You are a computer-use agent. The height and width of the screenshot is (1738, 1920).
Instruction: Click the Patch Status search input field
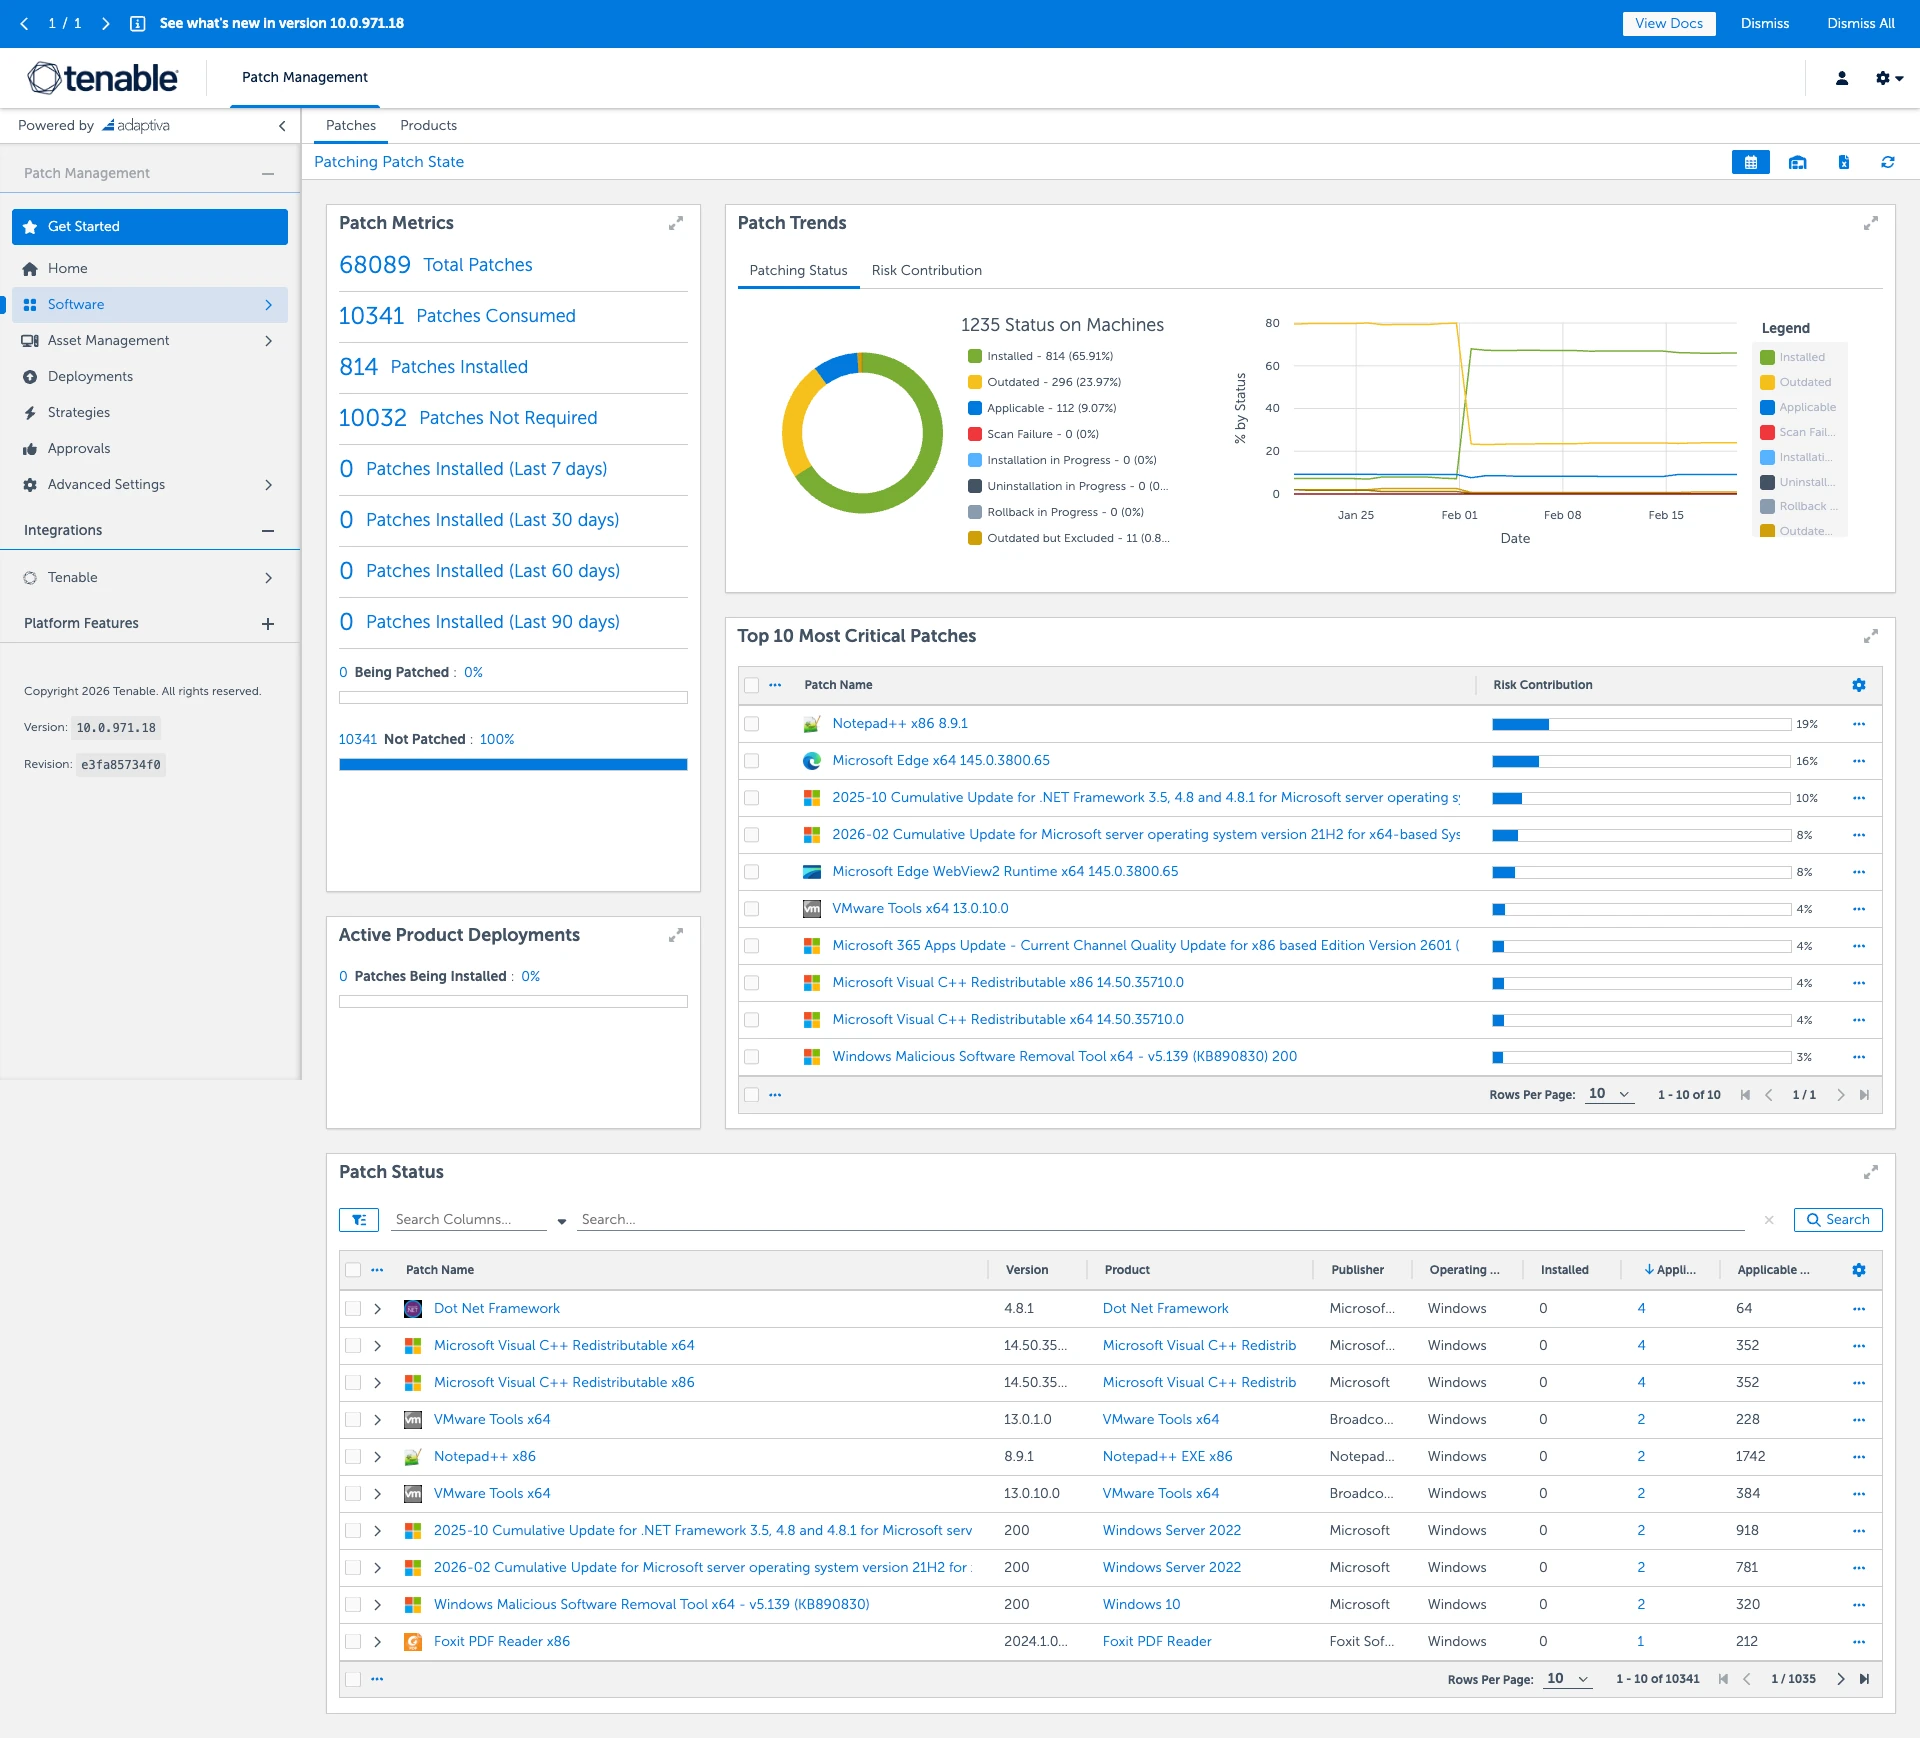click(1160, 1220)
